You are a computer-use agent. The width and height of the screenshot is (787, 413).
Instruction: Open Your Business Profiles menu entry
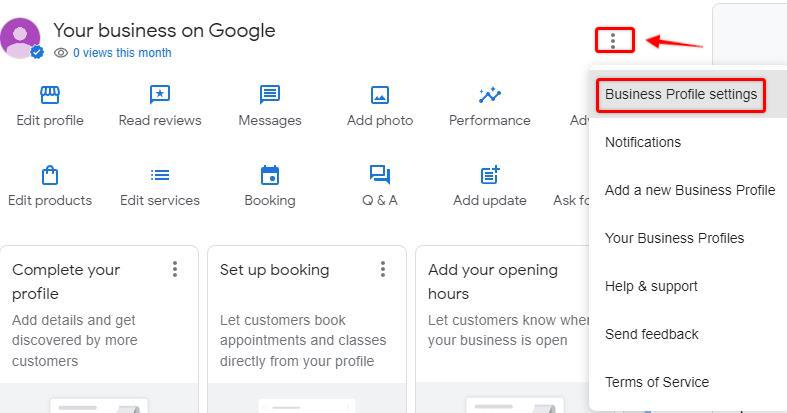(675, 238)
